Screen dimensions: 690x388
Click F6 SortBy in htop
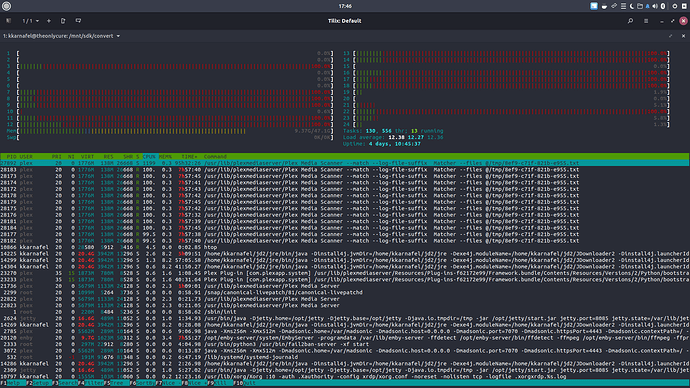click(x=143, y=383)
